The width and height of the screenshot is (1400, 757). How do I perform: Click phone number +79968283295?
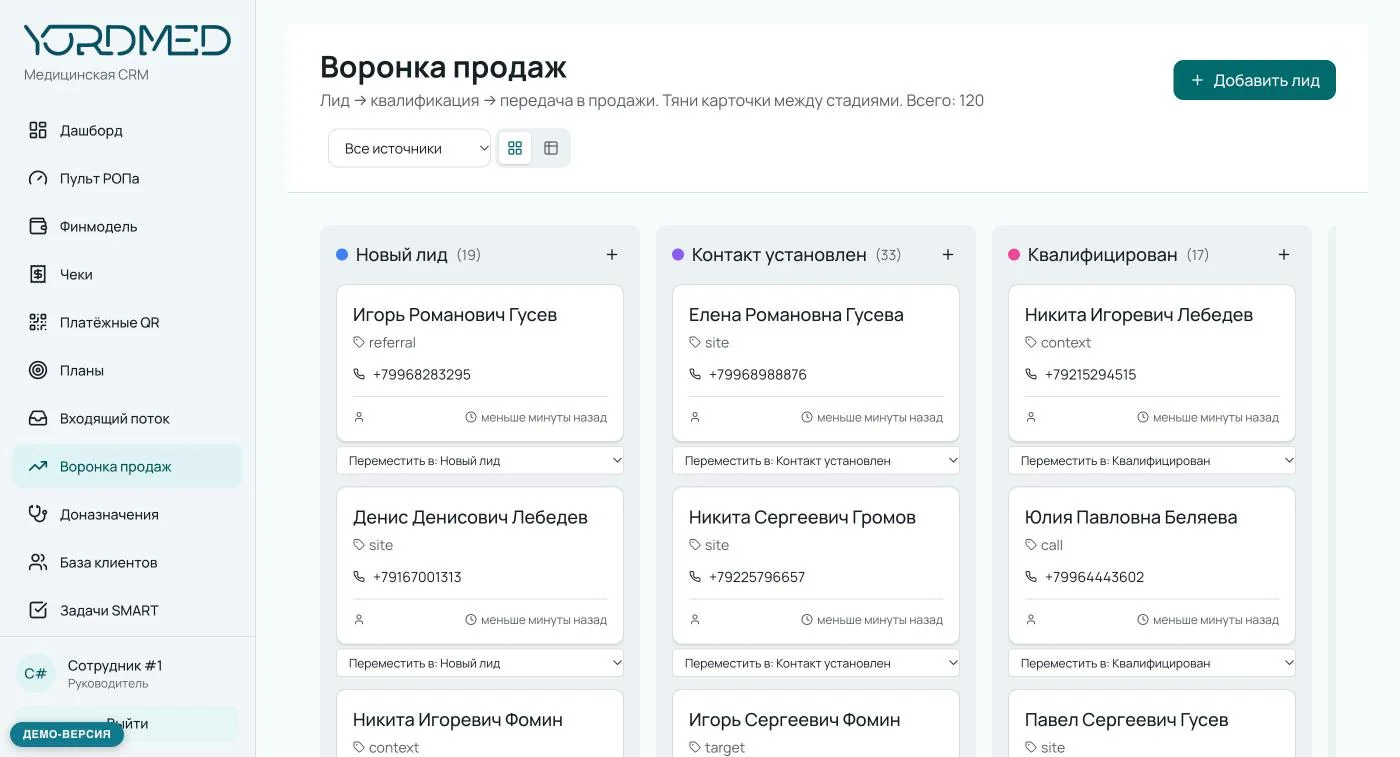pos(421,375)
